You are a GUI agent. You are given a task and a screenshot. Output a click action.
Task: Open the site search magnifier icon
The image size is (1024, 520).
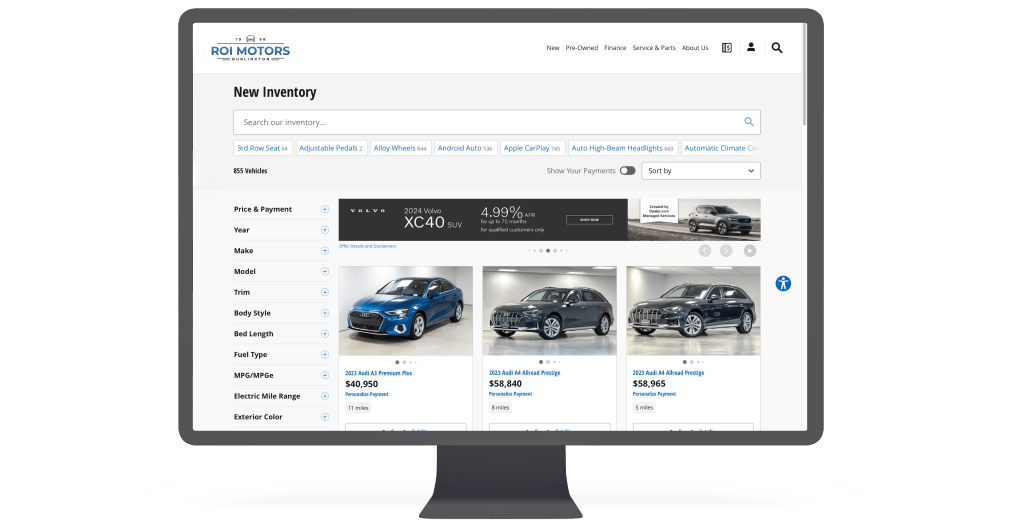tap(776, 48)
